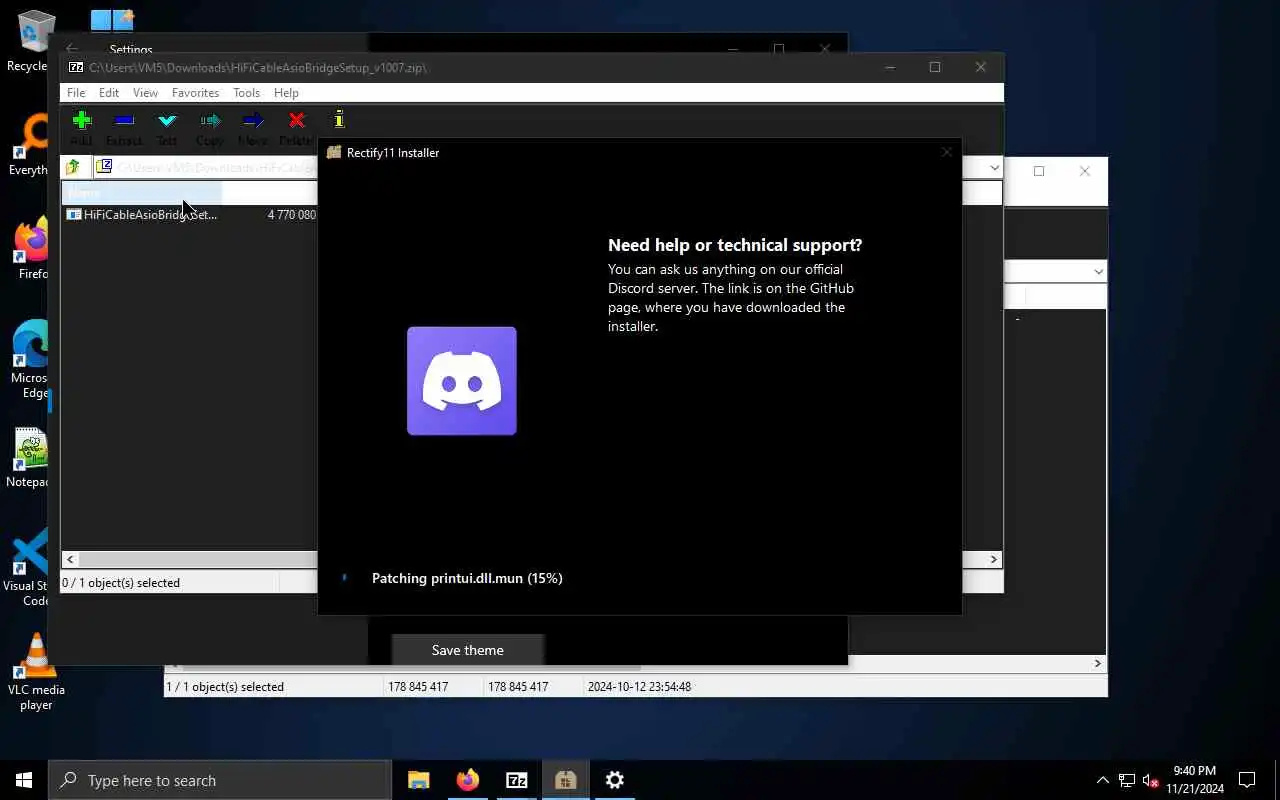Click the taskbar search box
1280x800 pixels.
[220, 780]
